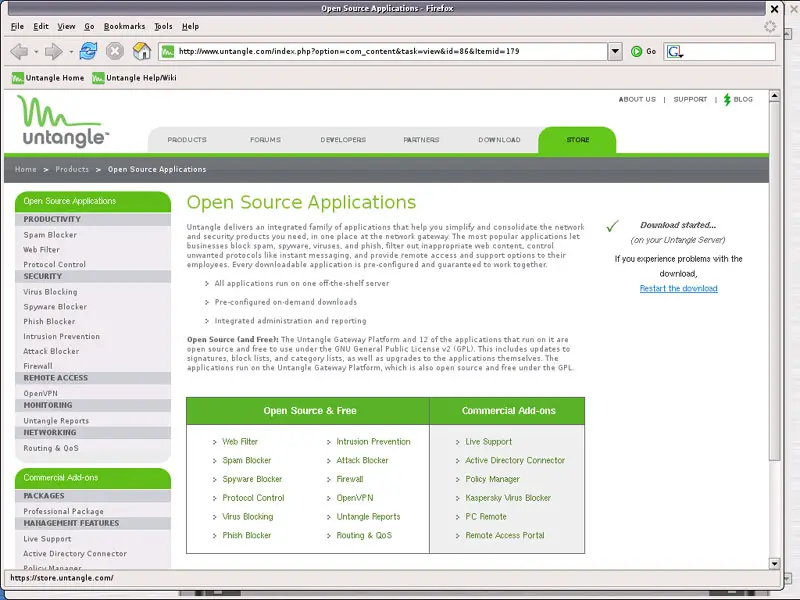Open Intrusion Prevention in the sidebar
This screenshot has height=600, width=800.
[x=62, y=337]
